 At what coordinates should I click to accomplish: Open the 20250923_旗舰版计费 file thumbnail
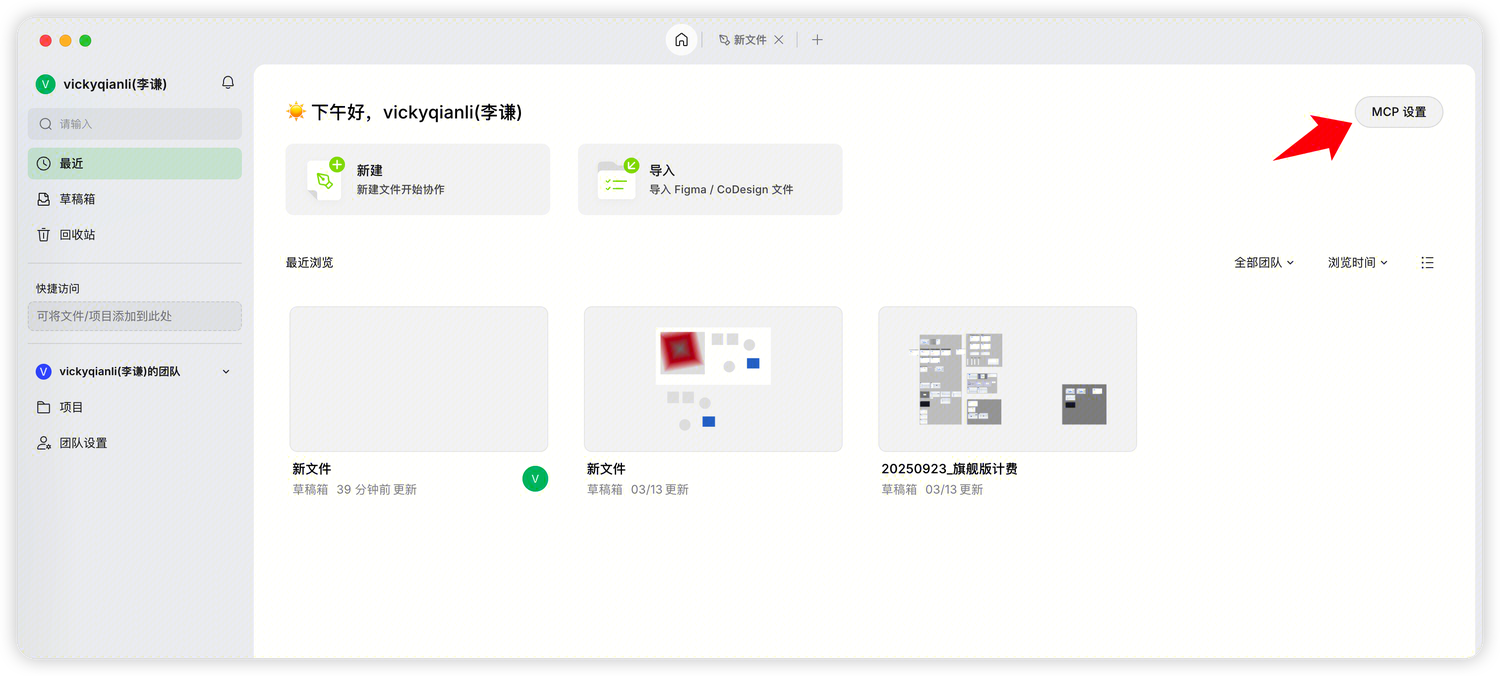pyautogui.click(x=1007, y=379)
